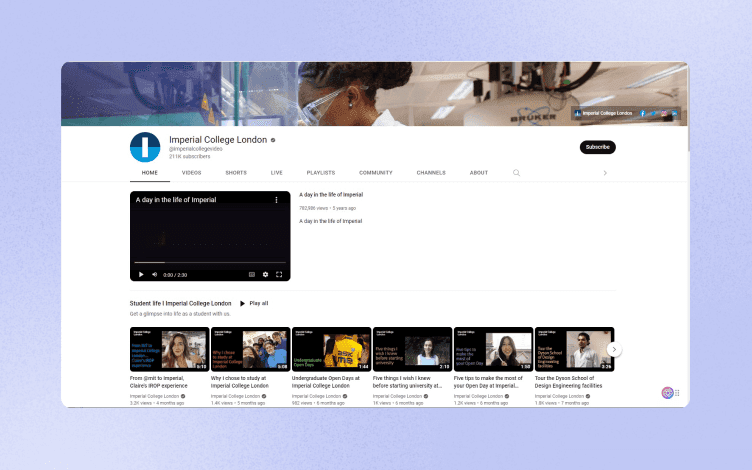Subscribe to the Imperial College London channel
Image resolution: width=752 pixels, height=470 pixels.
(x=598, y=147)
